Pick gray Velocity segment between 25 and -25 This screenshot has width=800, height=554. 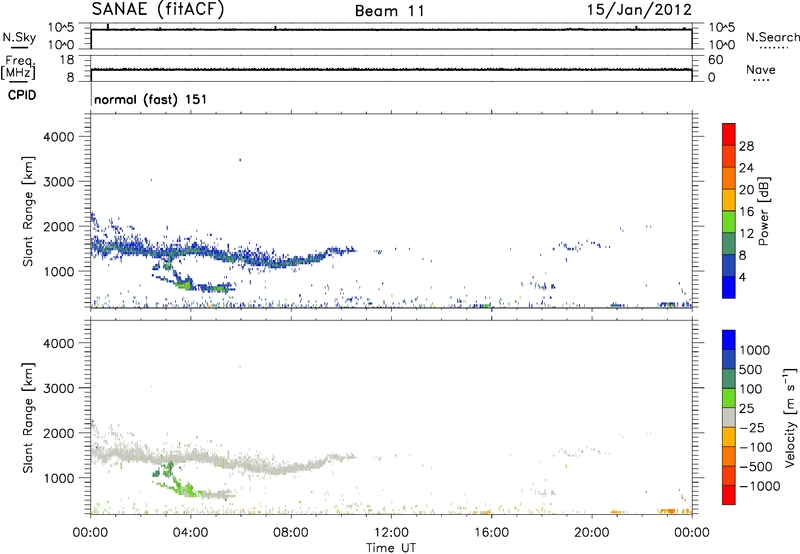[729, 417]
